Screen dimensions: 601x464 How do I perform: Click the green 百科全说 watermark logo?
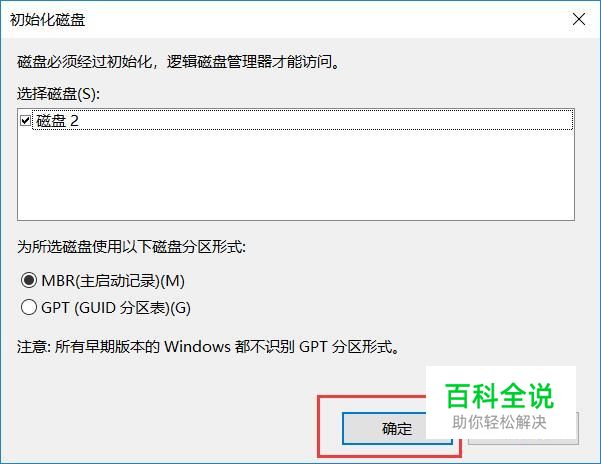[x=499, y=396]
